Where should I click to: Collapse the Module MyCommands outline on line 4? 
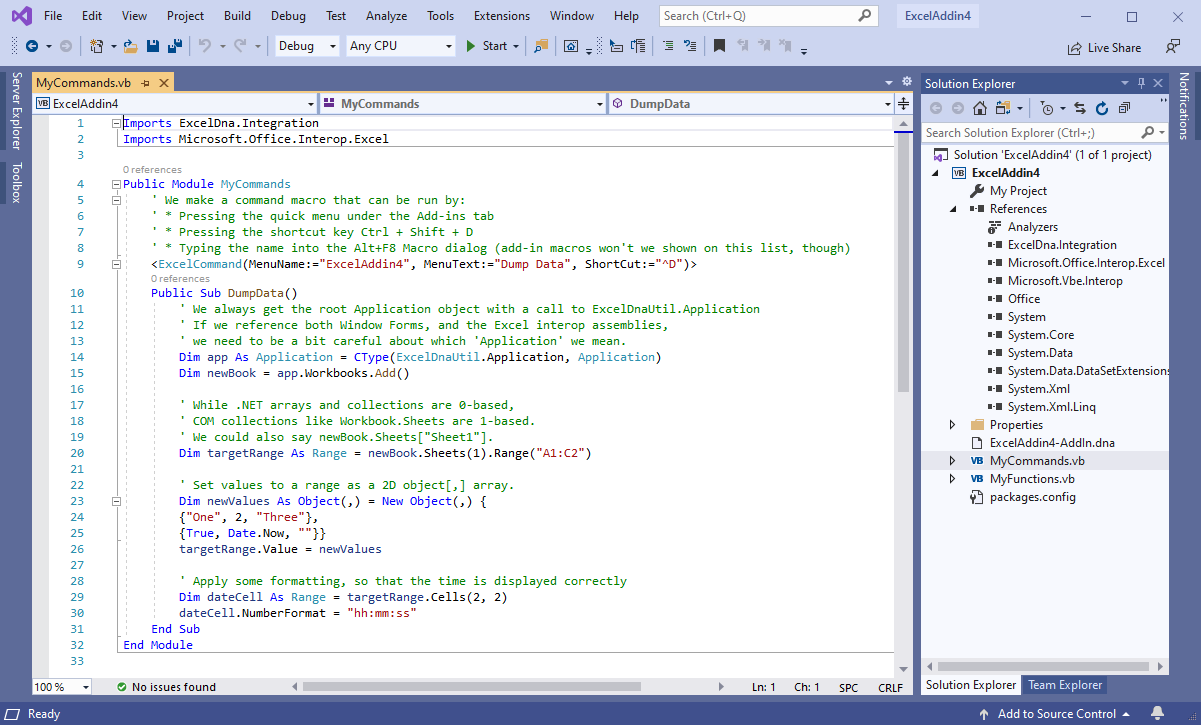[117, 184]
